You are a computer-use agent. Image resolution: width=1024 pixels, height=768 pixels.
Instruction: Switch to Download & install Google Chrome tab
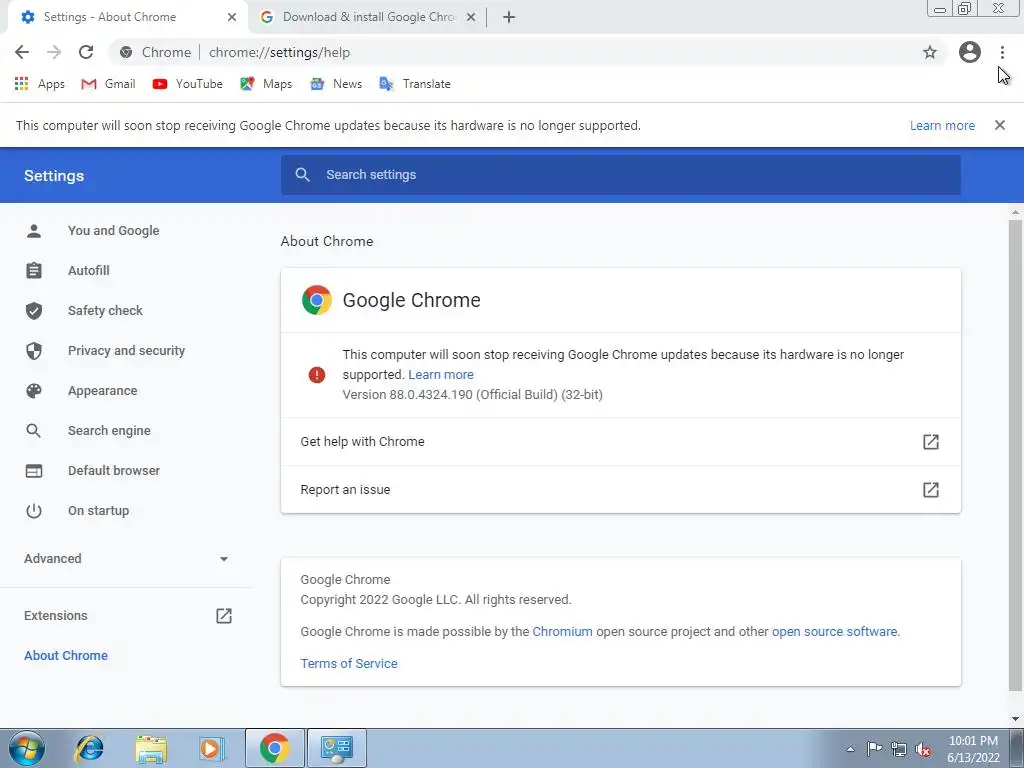click(x=366, y=17)
